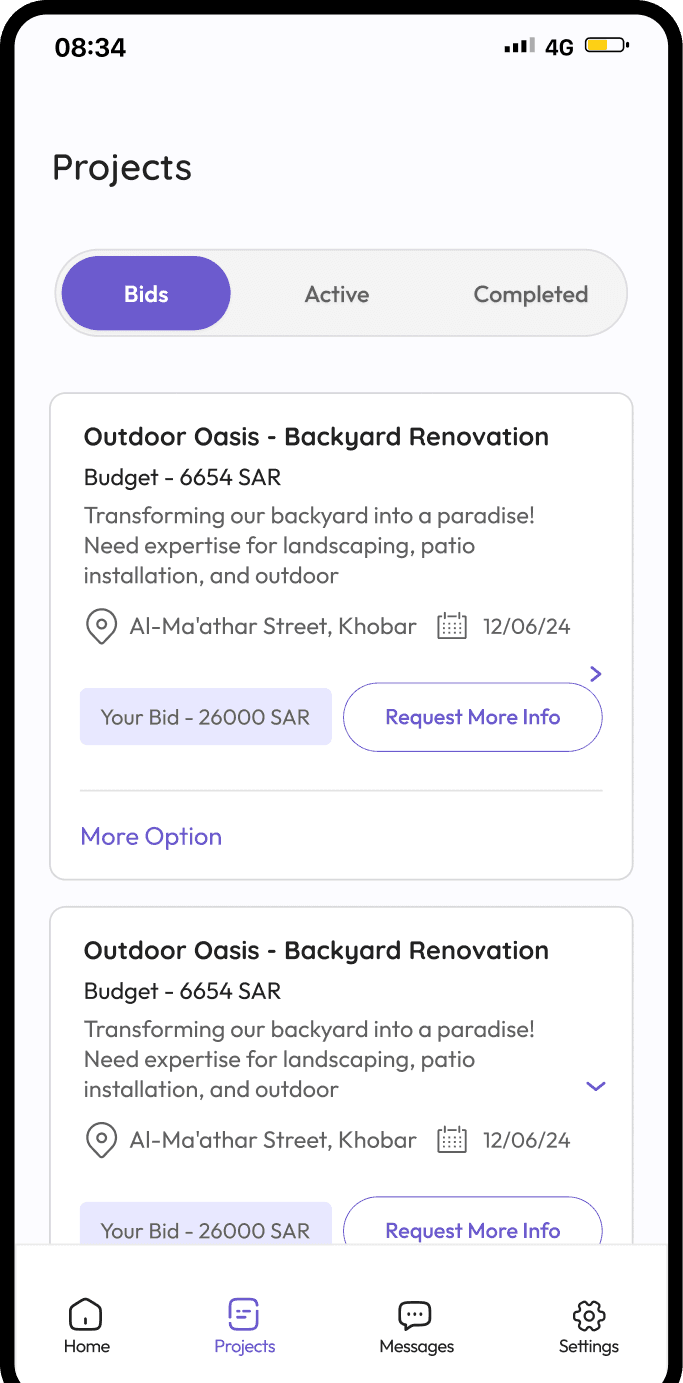The width and height of the screenshot is (683, 1383).
Task: Tap the calendar icon in first project card
Action: 452,627
